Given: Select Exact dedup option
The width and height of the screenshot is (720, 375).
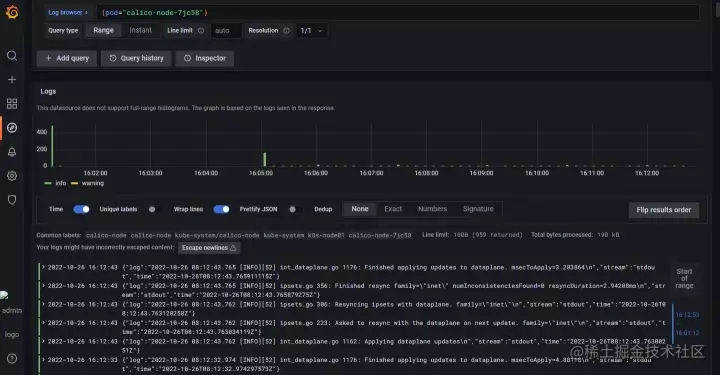Looking at the screenshot, I should click(x=393, y=209).
